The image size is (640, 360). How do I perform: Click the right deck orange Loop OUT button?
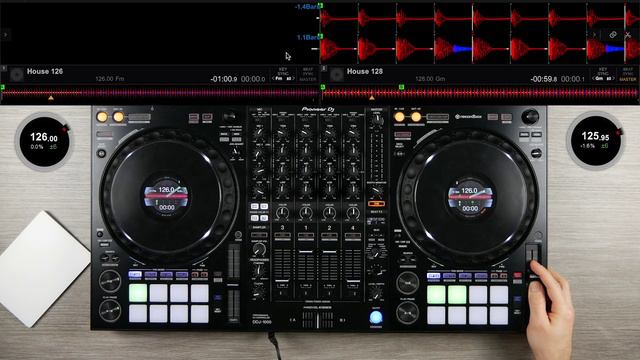click(416, 117)
